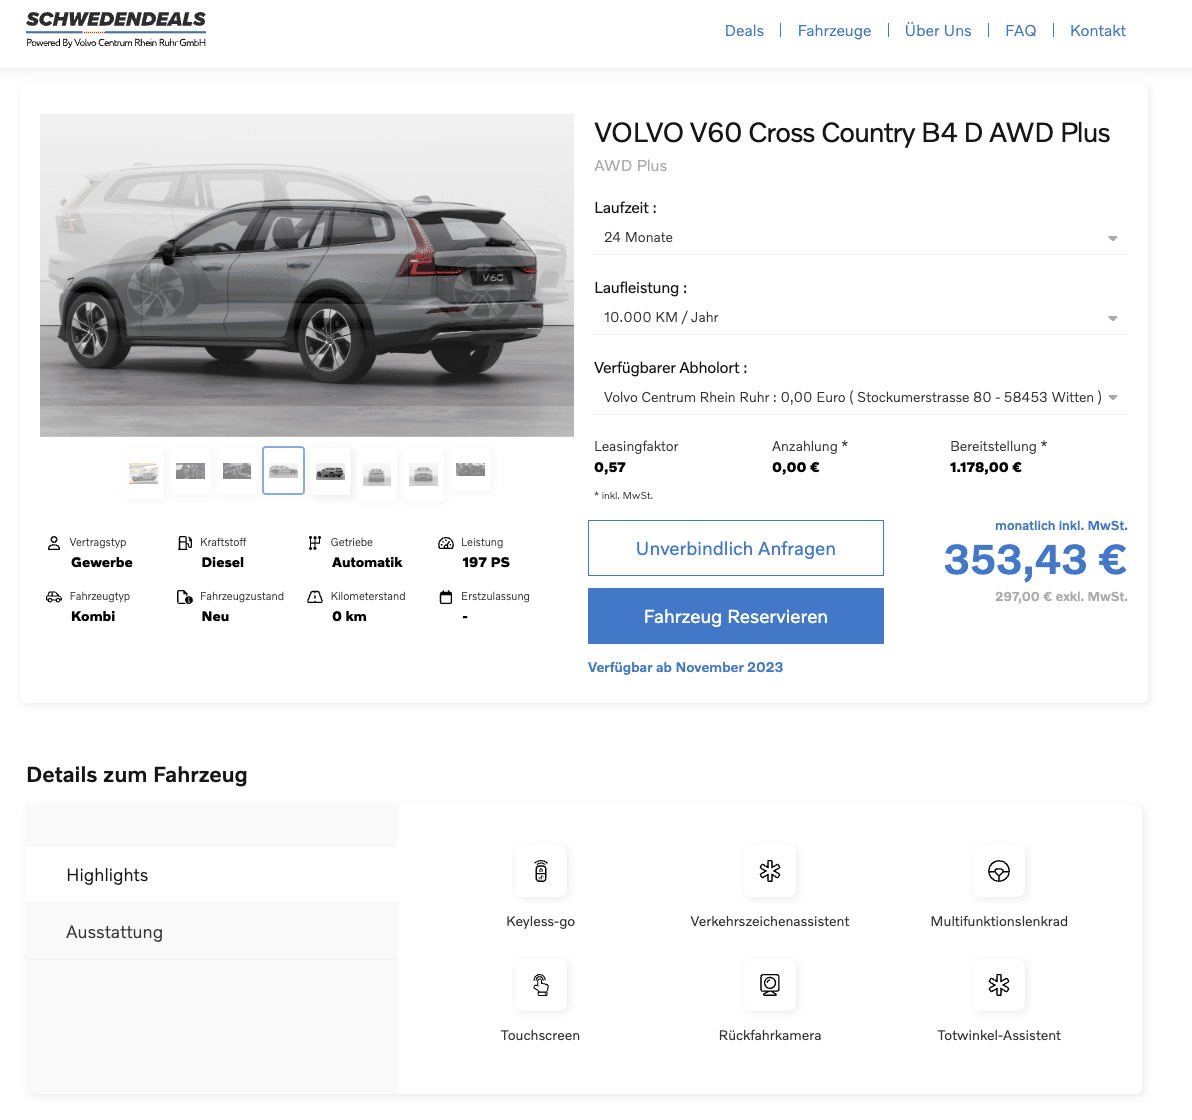The image size is (1192, 1120).
Task: Click the Leistung speedometer icon
Action: click(x=446, y=543)
